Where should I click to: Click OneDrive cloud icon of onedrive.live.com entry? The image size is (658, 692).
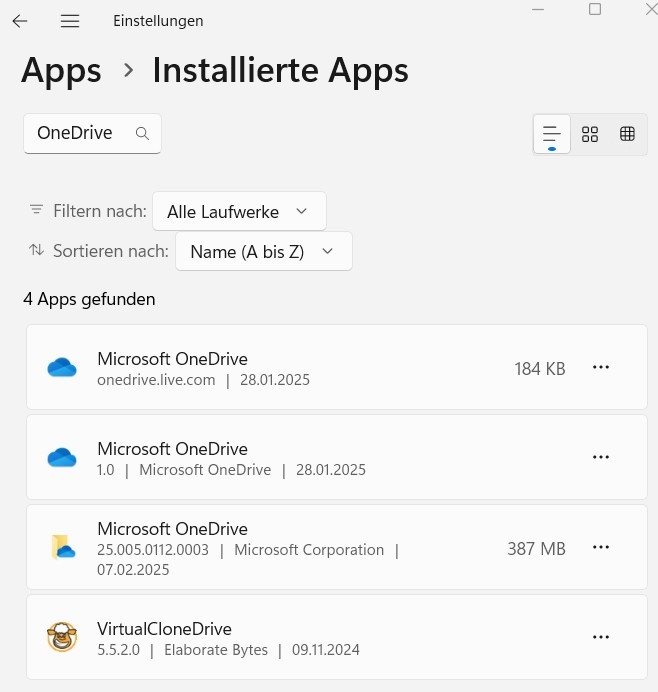[x=62, y=367]
